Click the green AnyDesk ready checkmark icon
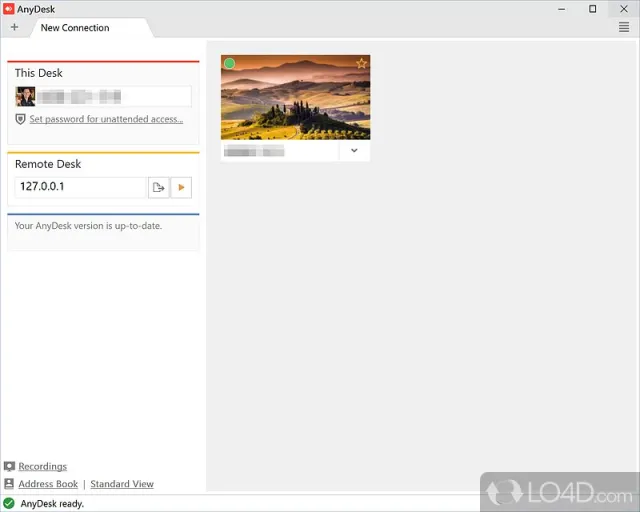 (x=9, y=503)
